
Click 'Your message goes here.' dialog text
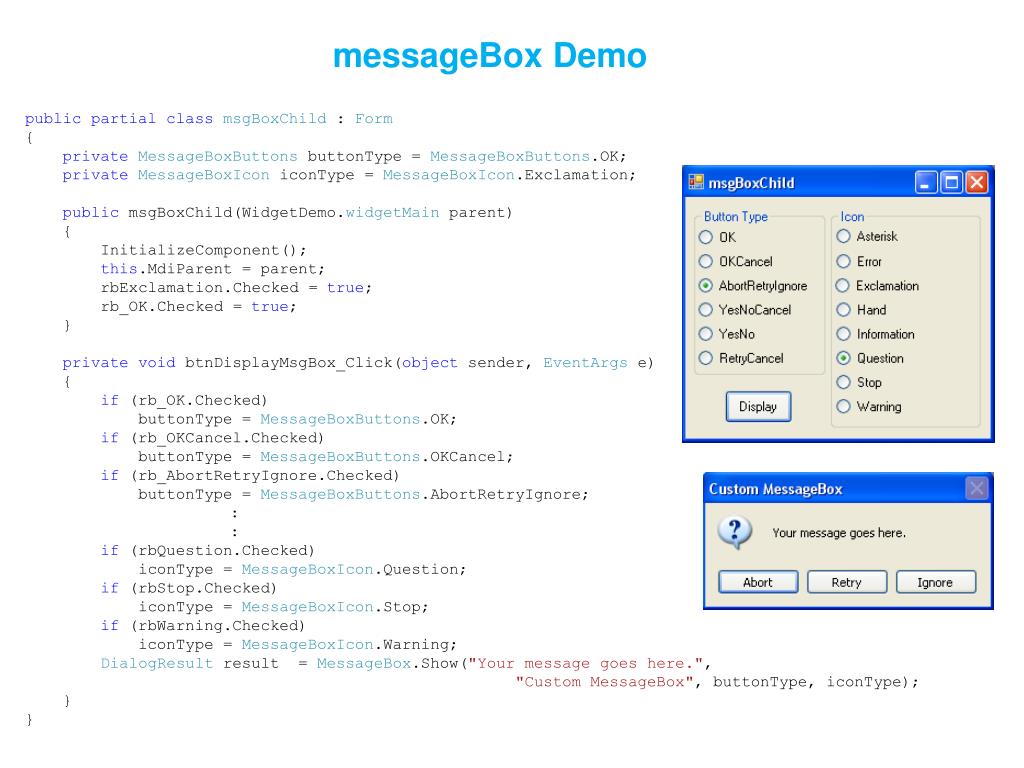tap(839, 533)
